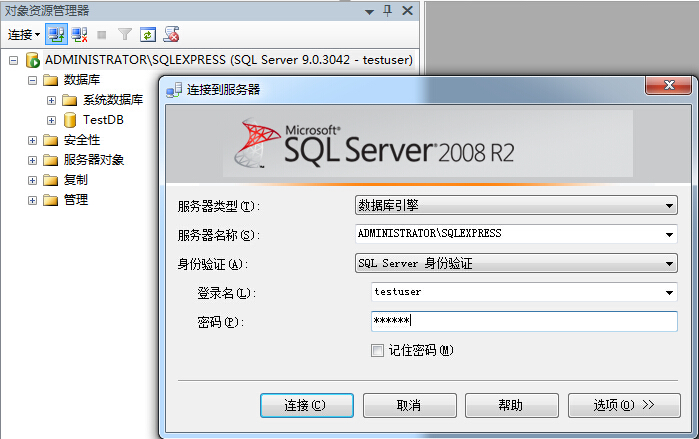Open the 连接 dropdown in Object Explorer toolbar

(x=24, y=34)
